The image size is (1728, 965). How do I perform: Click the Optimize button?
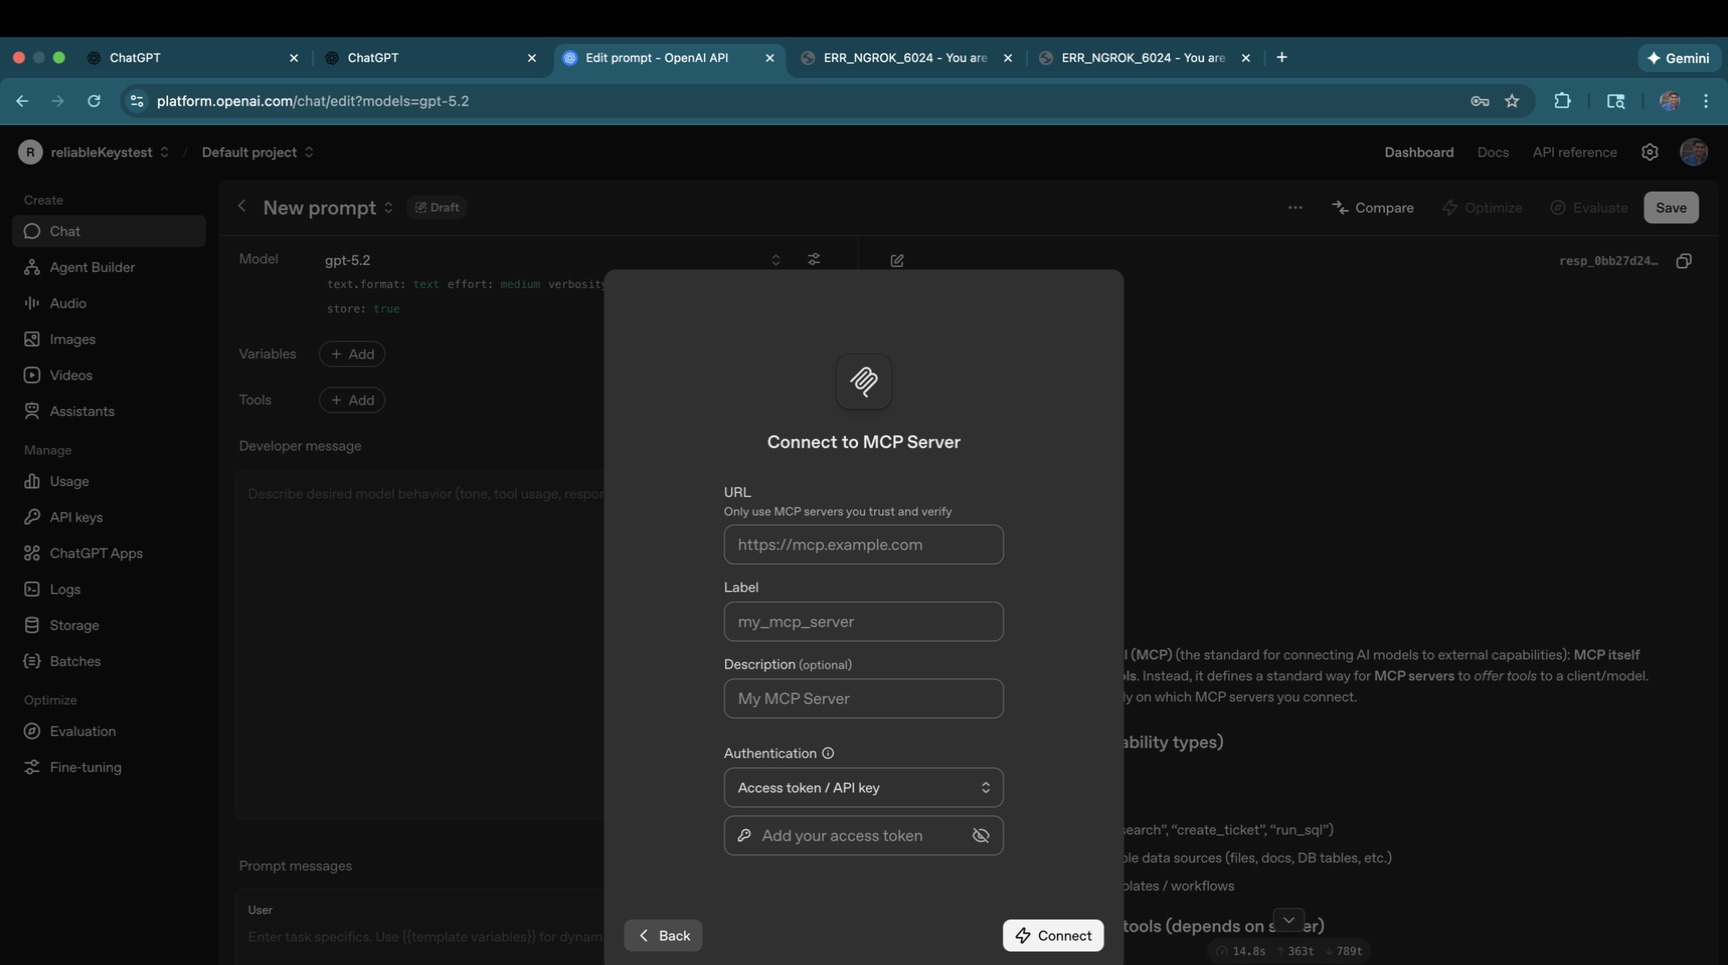point(1482,208)
